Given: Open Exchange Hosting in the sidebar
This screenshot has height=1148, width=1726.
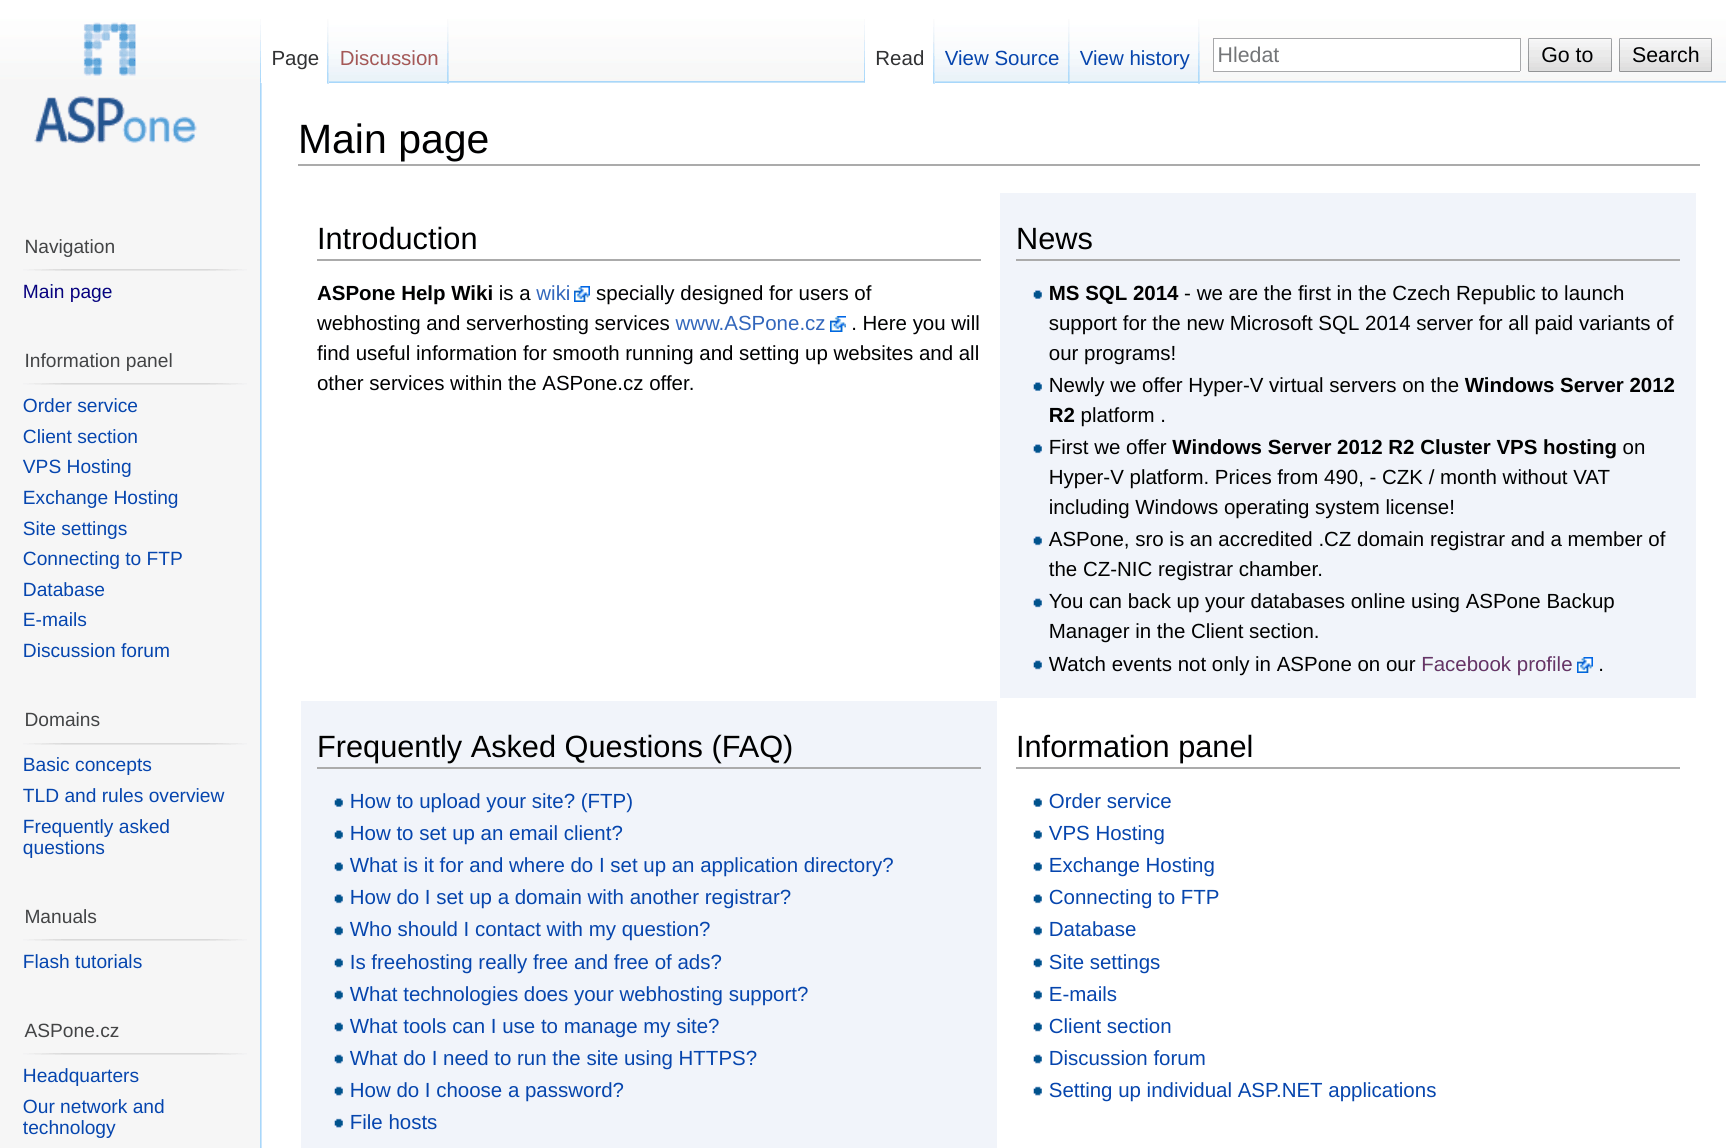Looking at the screenshot, I should [x=100, y=498].
